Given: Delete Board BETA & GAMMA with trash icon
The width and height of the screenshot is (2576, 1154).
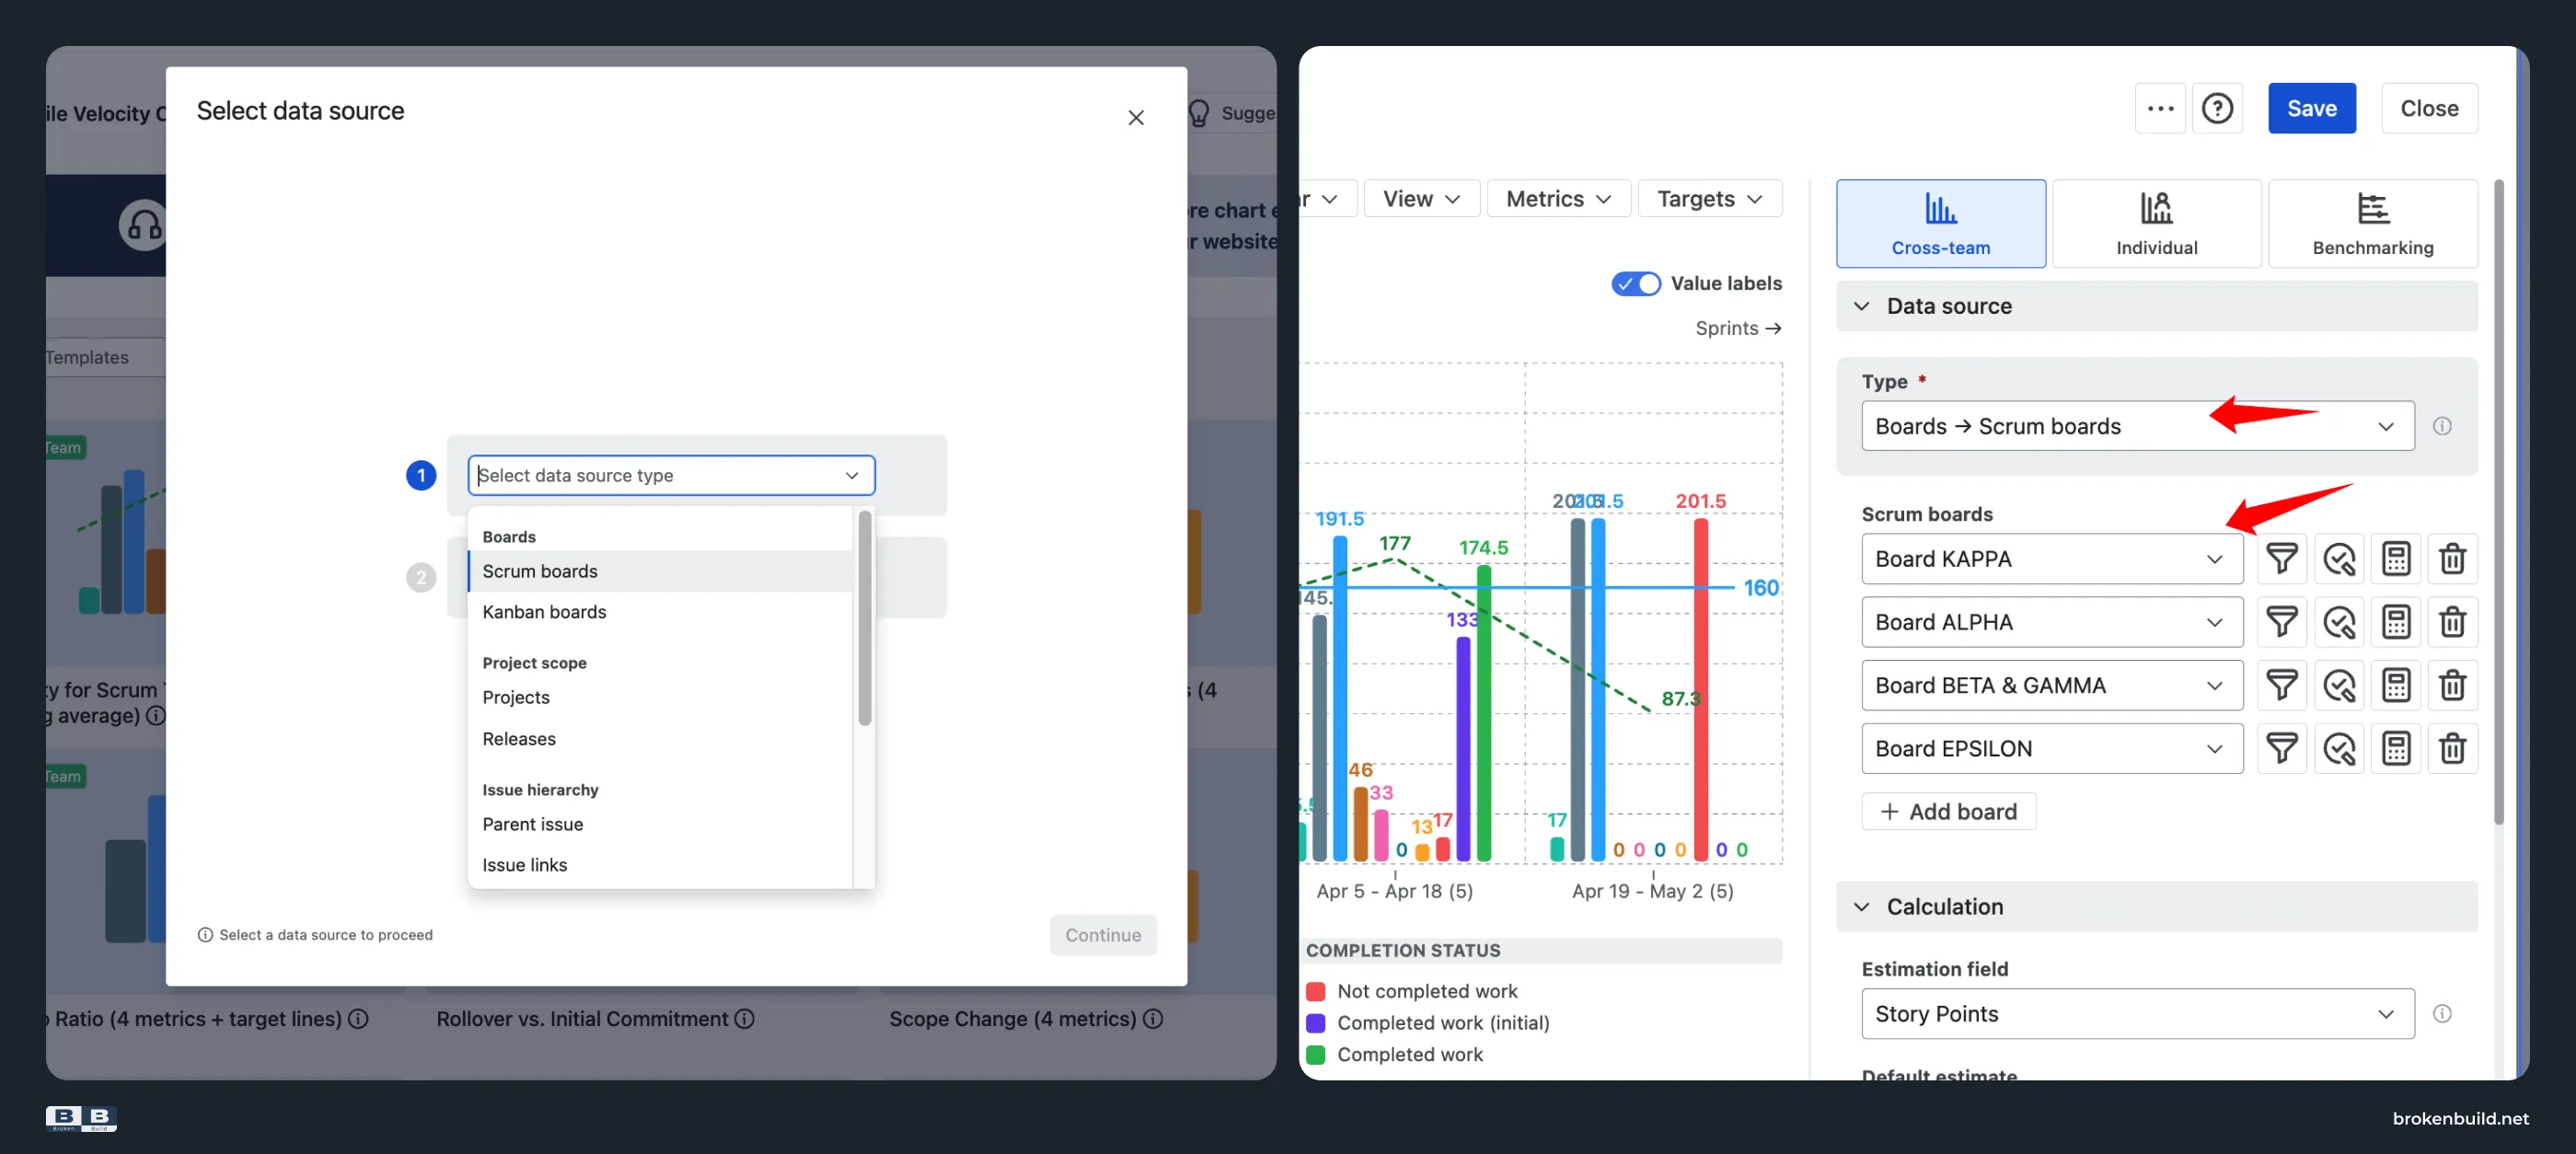Looking at the screenshot, I should [x=2452, y=685].
